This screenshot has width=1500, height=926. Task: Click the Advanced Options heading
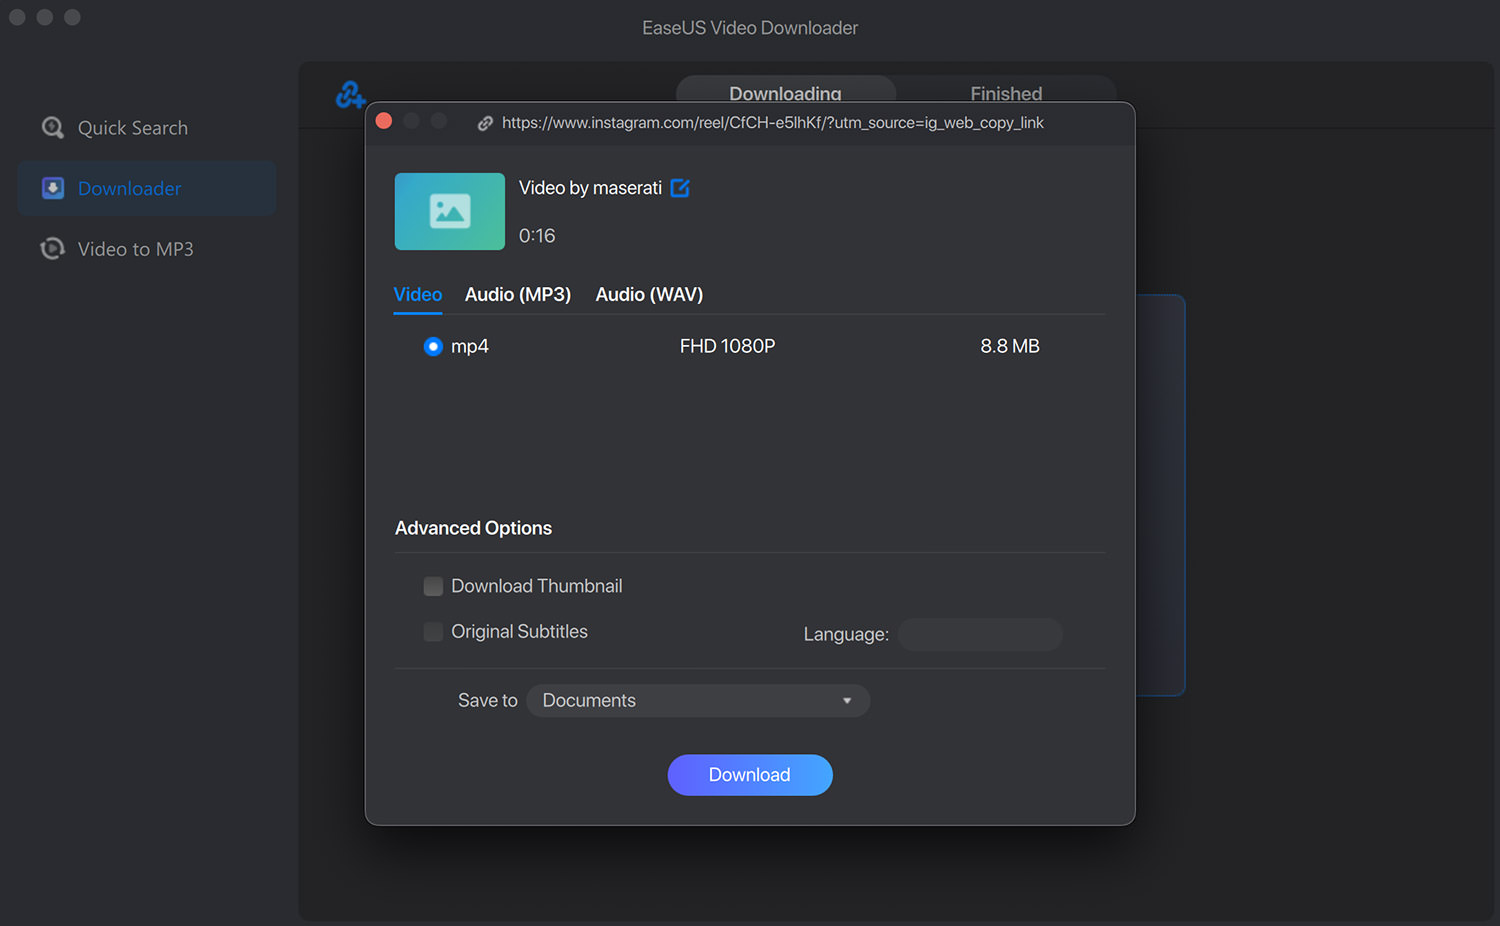473,528
